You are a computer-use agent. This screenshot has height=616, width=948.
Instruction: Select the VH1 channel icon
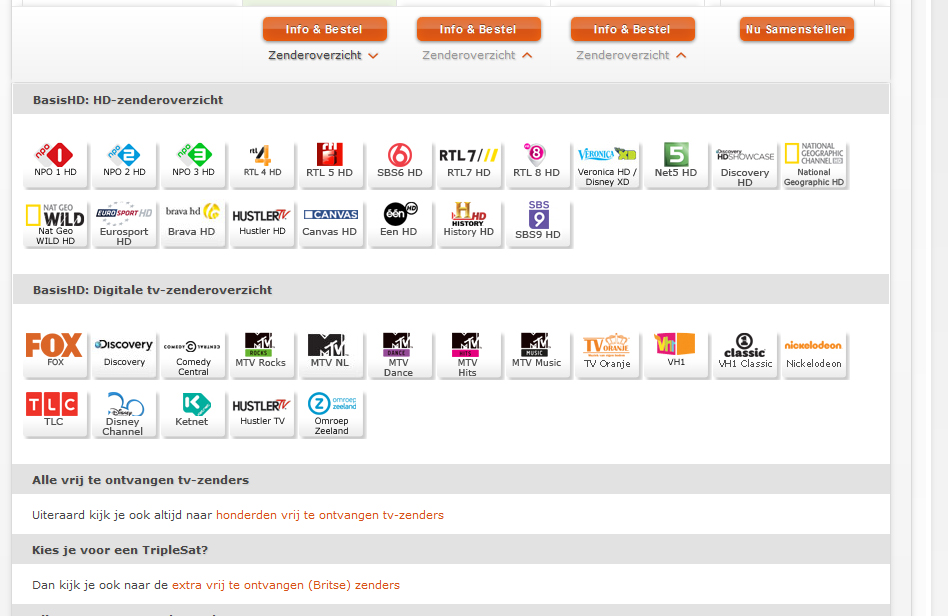(x=675, y=355)
